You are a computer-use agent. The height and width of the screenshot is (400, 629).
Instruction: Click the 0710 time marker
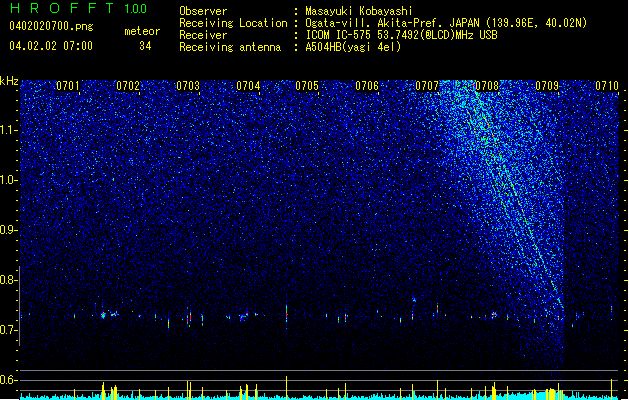click(607, 86)
